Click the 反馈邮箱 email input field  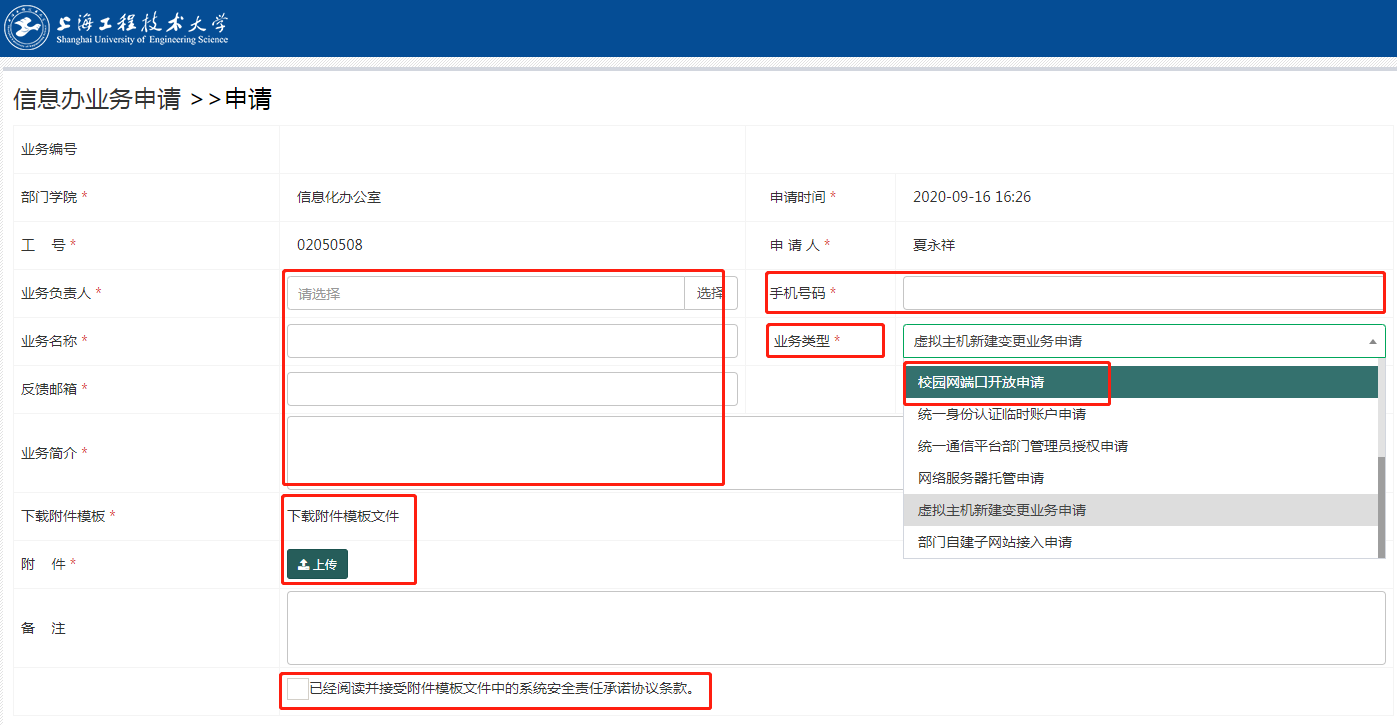point(512,389)
